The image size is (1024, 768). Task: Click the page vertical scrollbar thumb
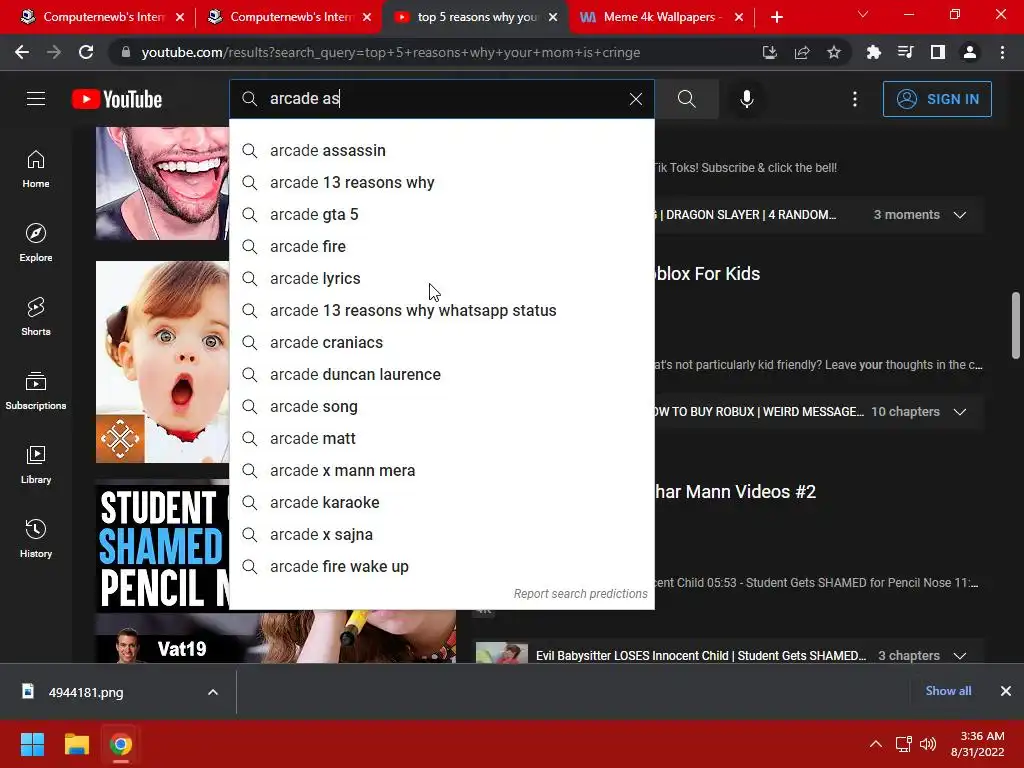click(x=1016, y=325)
